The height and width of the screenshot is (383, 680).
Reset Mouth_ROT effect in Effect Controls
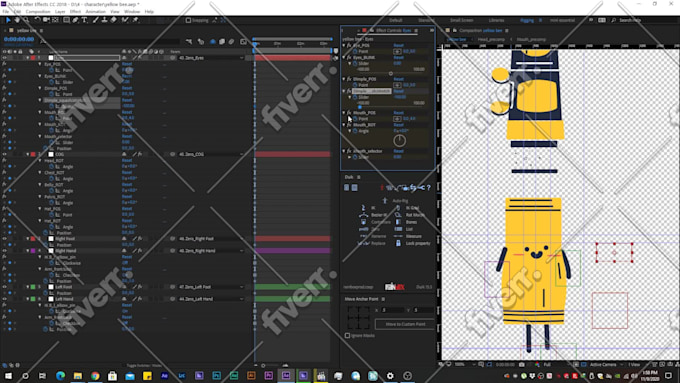[398, 125]
